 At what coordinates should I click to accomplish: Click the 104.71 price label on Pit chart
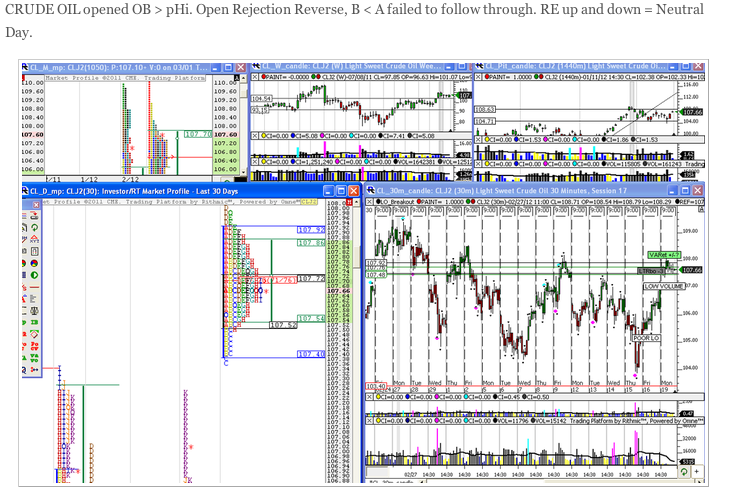pos(485,122)
